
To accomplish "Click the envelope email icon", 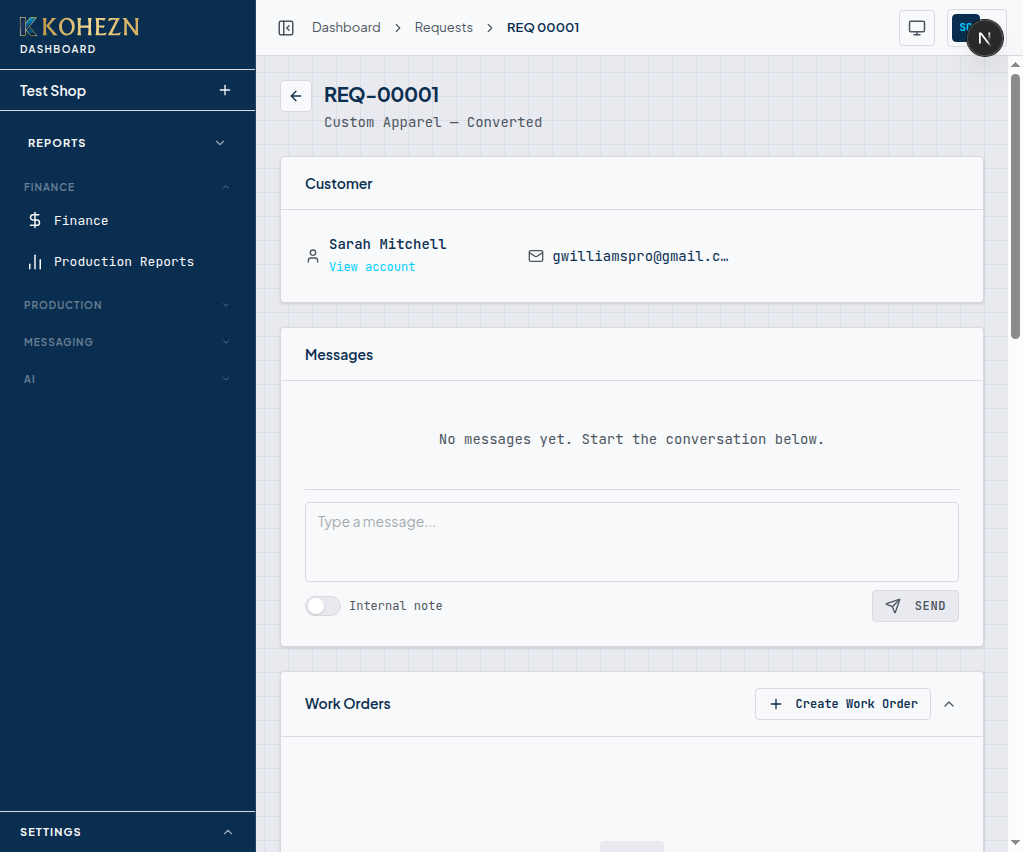I will coord(536,256).
